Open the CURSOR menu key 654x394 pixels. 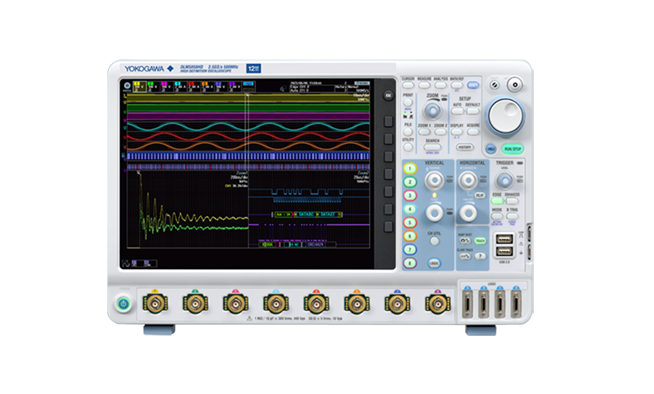coord(408,85)
